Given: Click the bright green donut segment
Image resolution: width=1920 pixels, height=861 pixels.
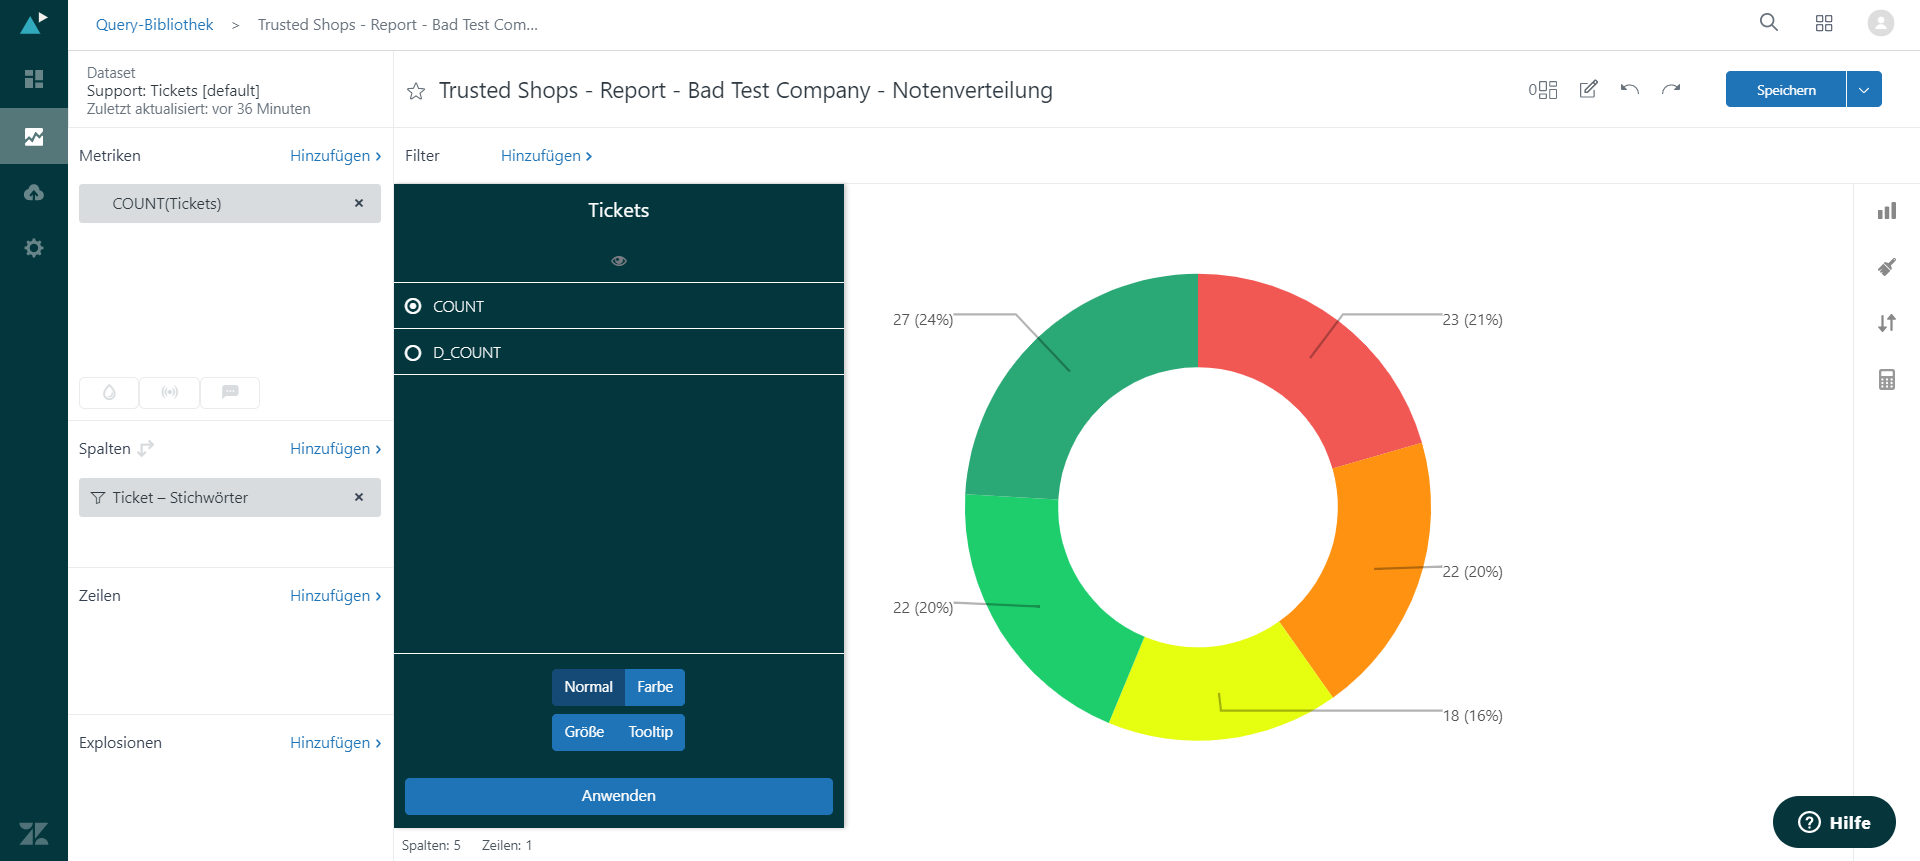Looking at the screenshot, I should 1040,605.
